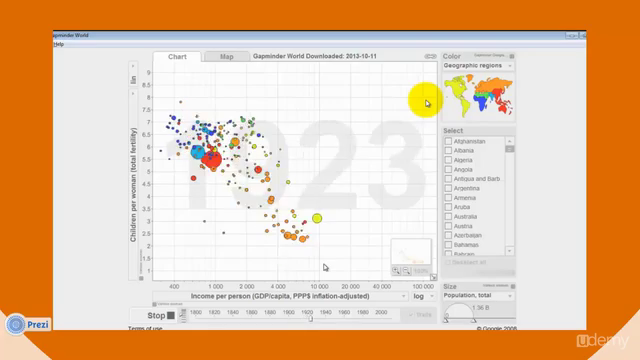Click the 1940 mark on timeline

[x=325, y=312]
